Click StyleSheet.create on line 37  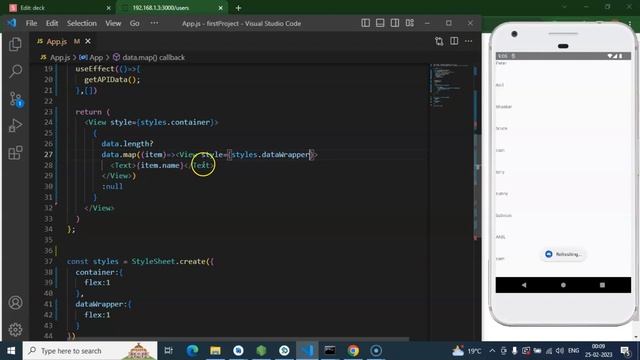coord(171,262)
